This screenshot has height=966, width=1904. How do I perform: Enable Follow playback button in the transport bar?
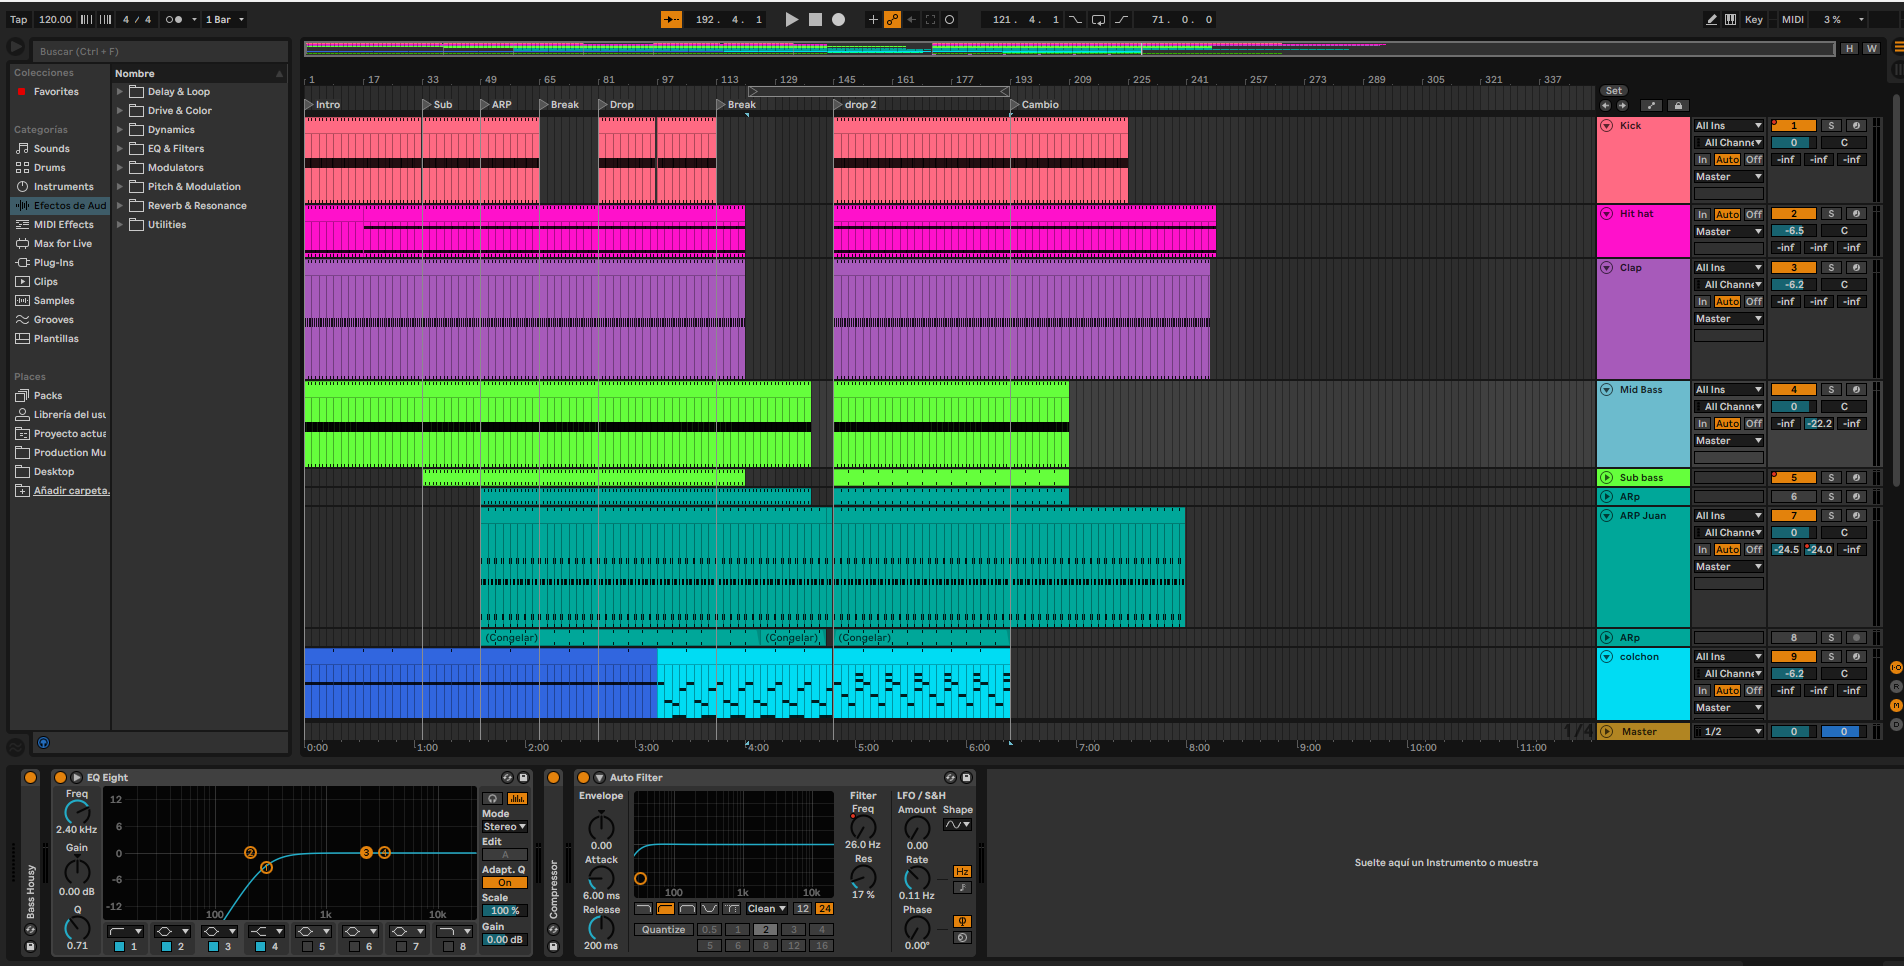pos(671,19)
